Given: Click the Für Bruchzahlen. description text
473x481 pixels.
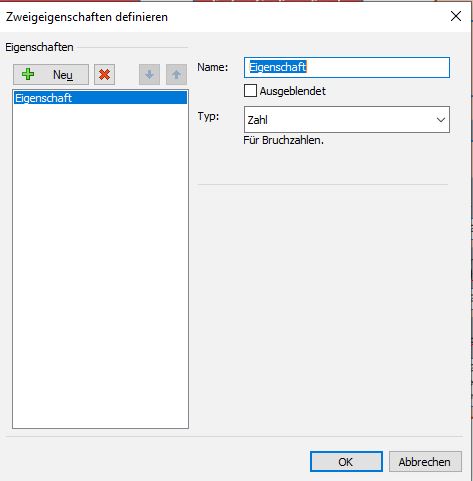Looking at the screenshot, I should pos(283,140).
